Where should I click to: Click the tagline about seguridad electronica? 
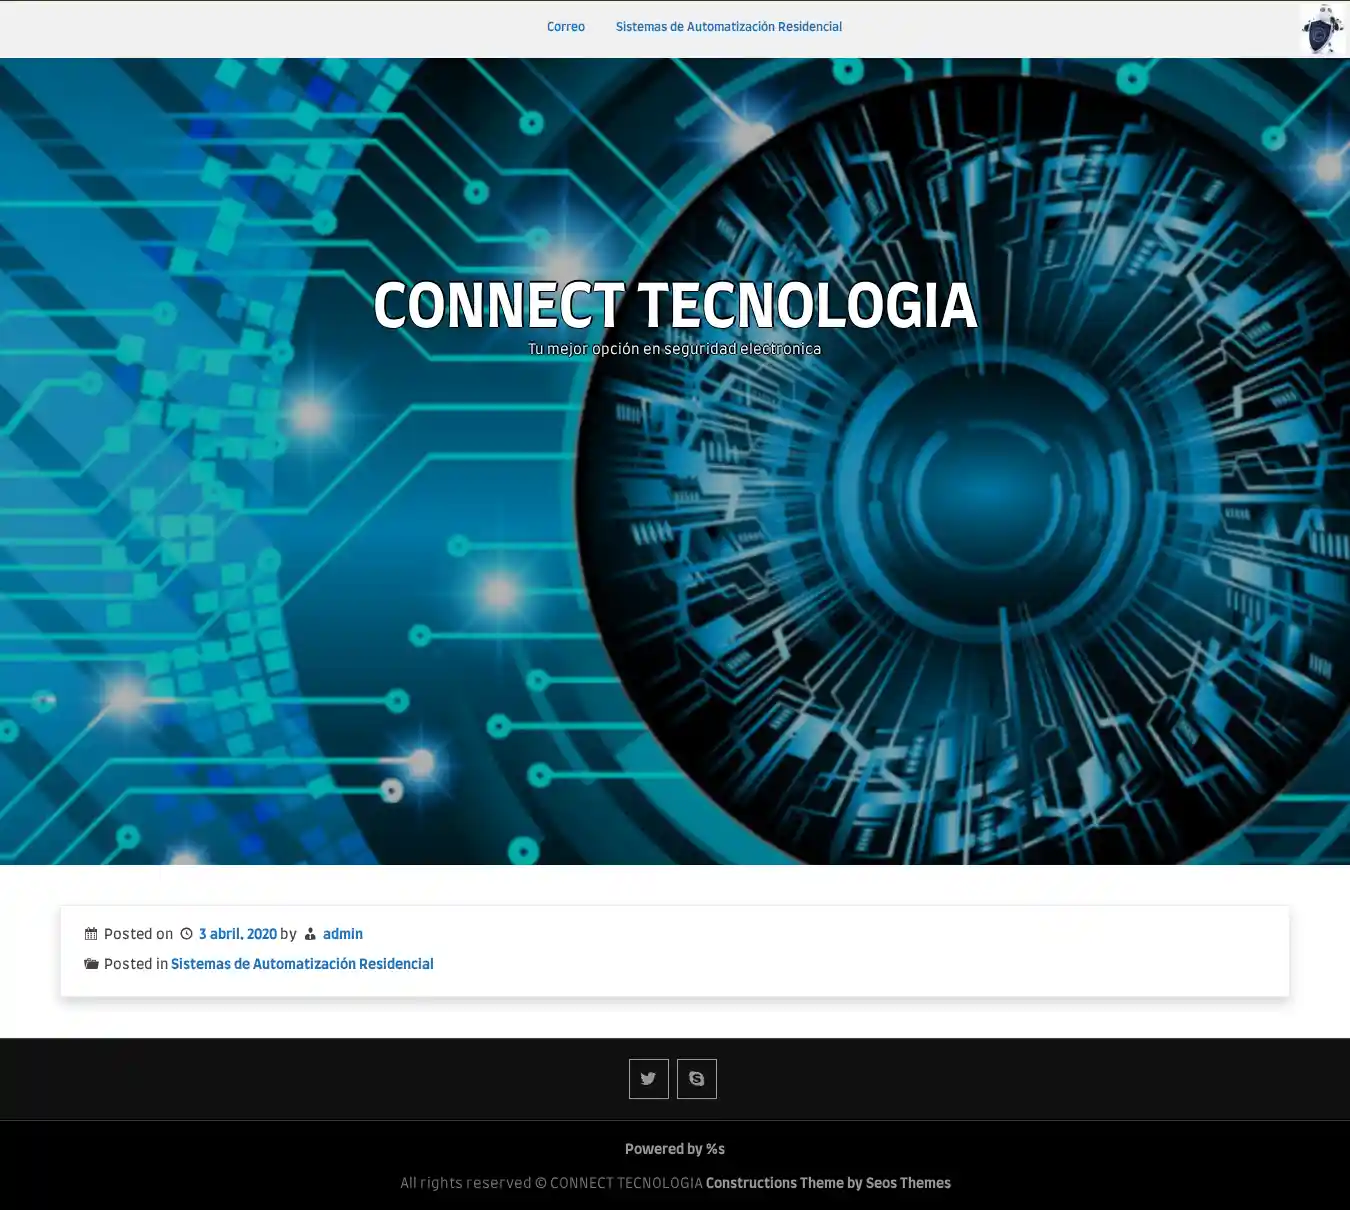point(674,349)
